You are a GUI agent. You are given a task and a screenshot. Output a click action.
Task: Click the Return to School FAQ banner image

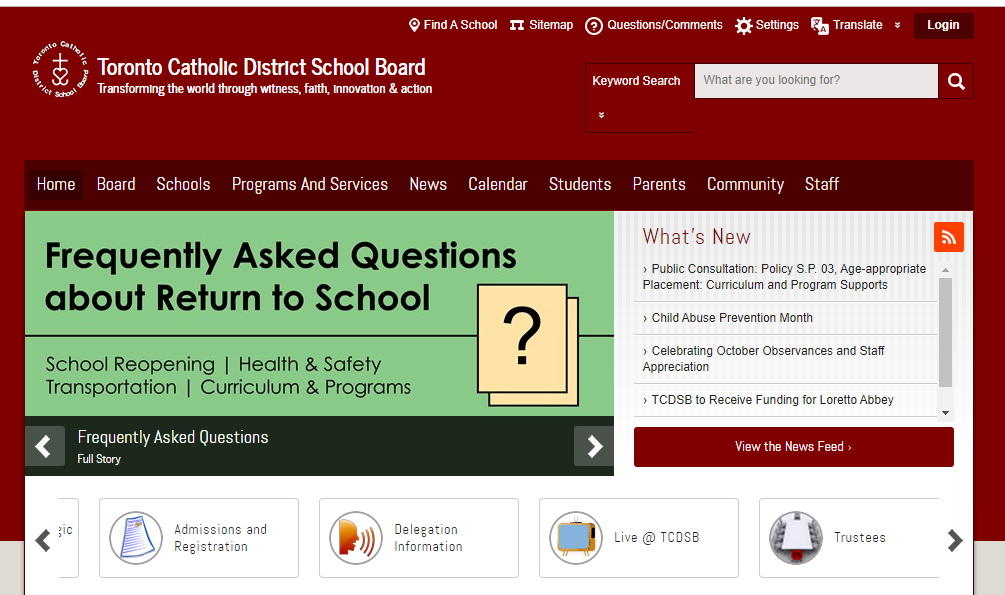click(x=319, y=314)
